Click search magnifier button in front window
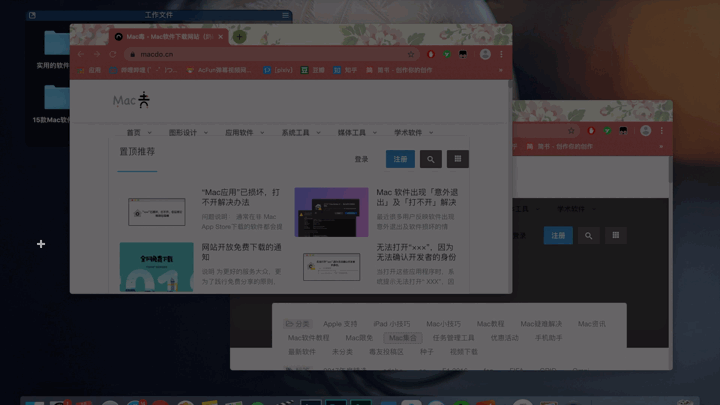The width and height of the screenshot is (720, 405). tap(431, 159)
